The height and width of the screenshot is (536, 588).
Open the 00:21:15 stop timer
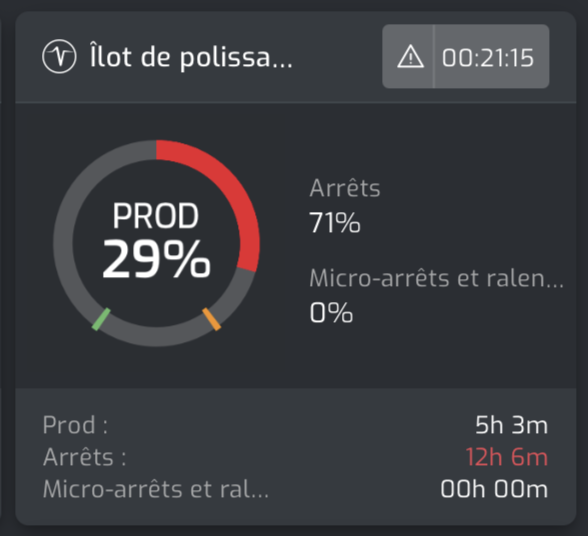coord(488,58)
